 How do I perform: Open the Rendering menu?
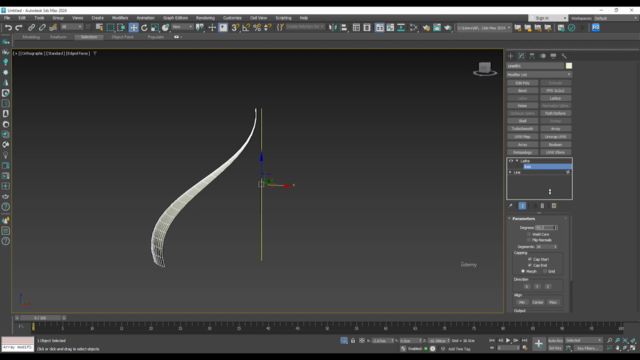[x=205, y=18]
